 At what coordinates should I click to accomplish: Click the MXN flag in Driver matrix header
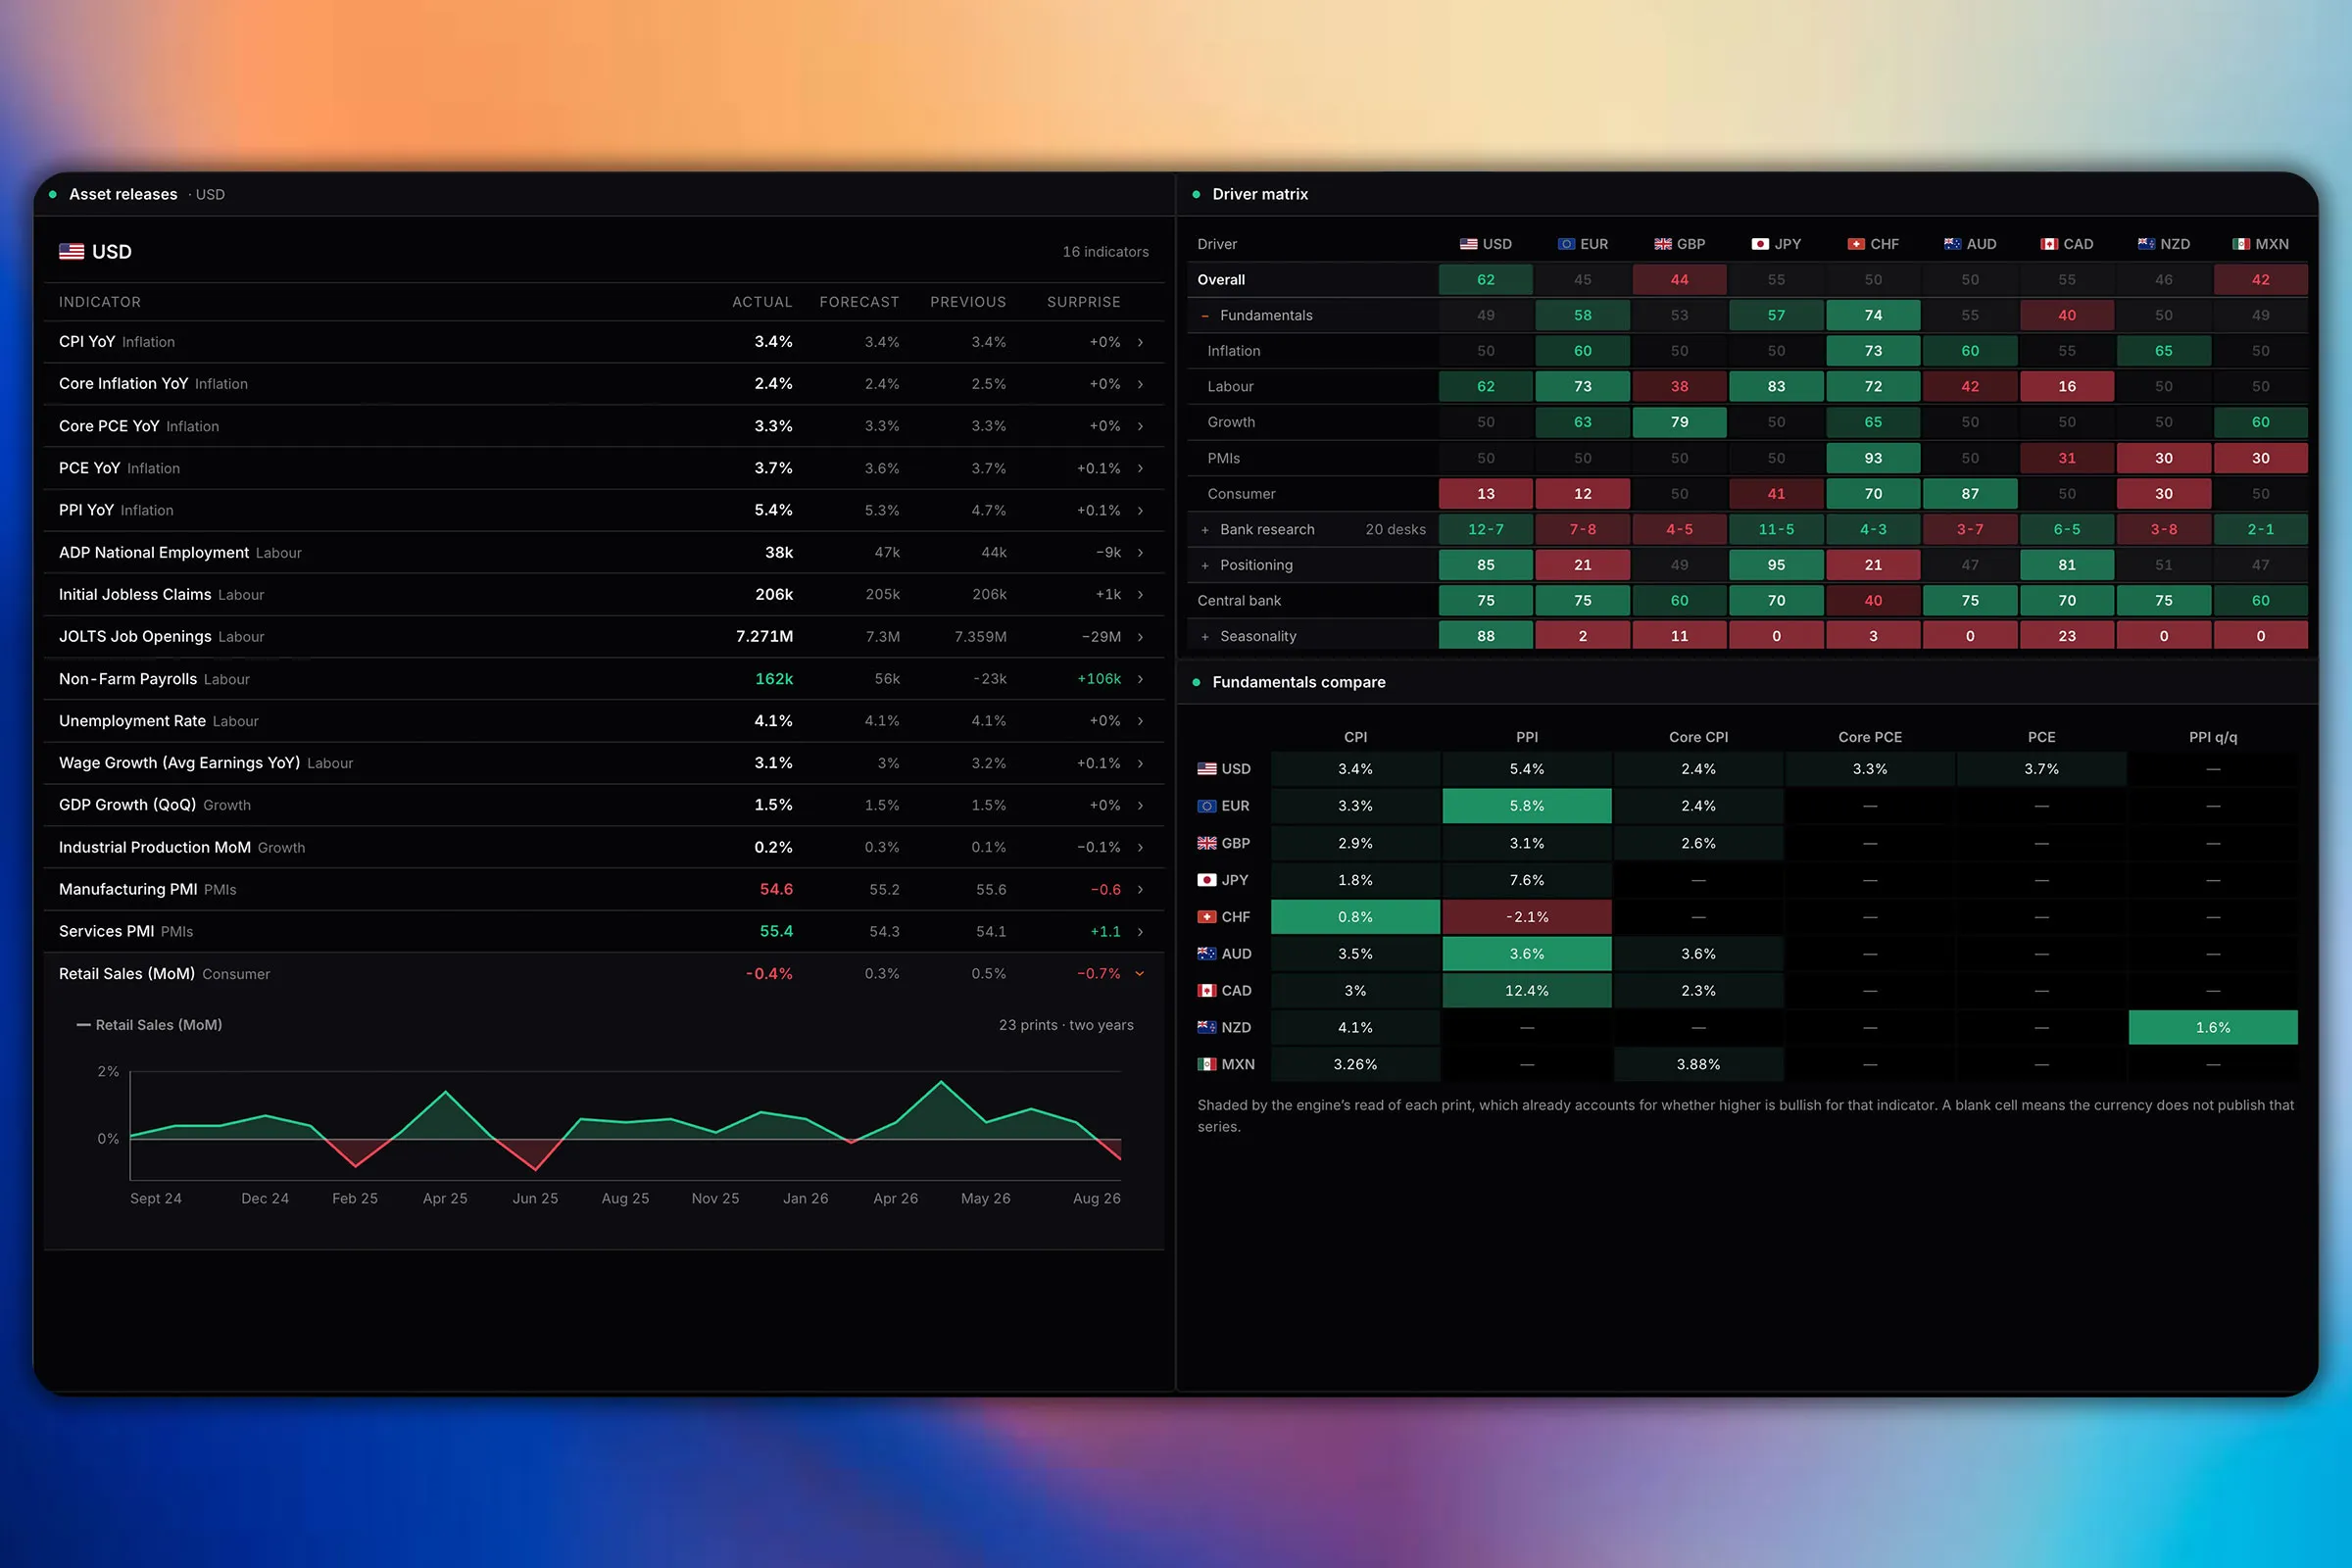2241,244
